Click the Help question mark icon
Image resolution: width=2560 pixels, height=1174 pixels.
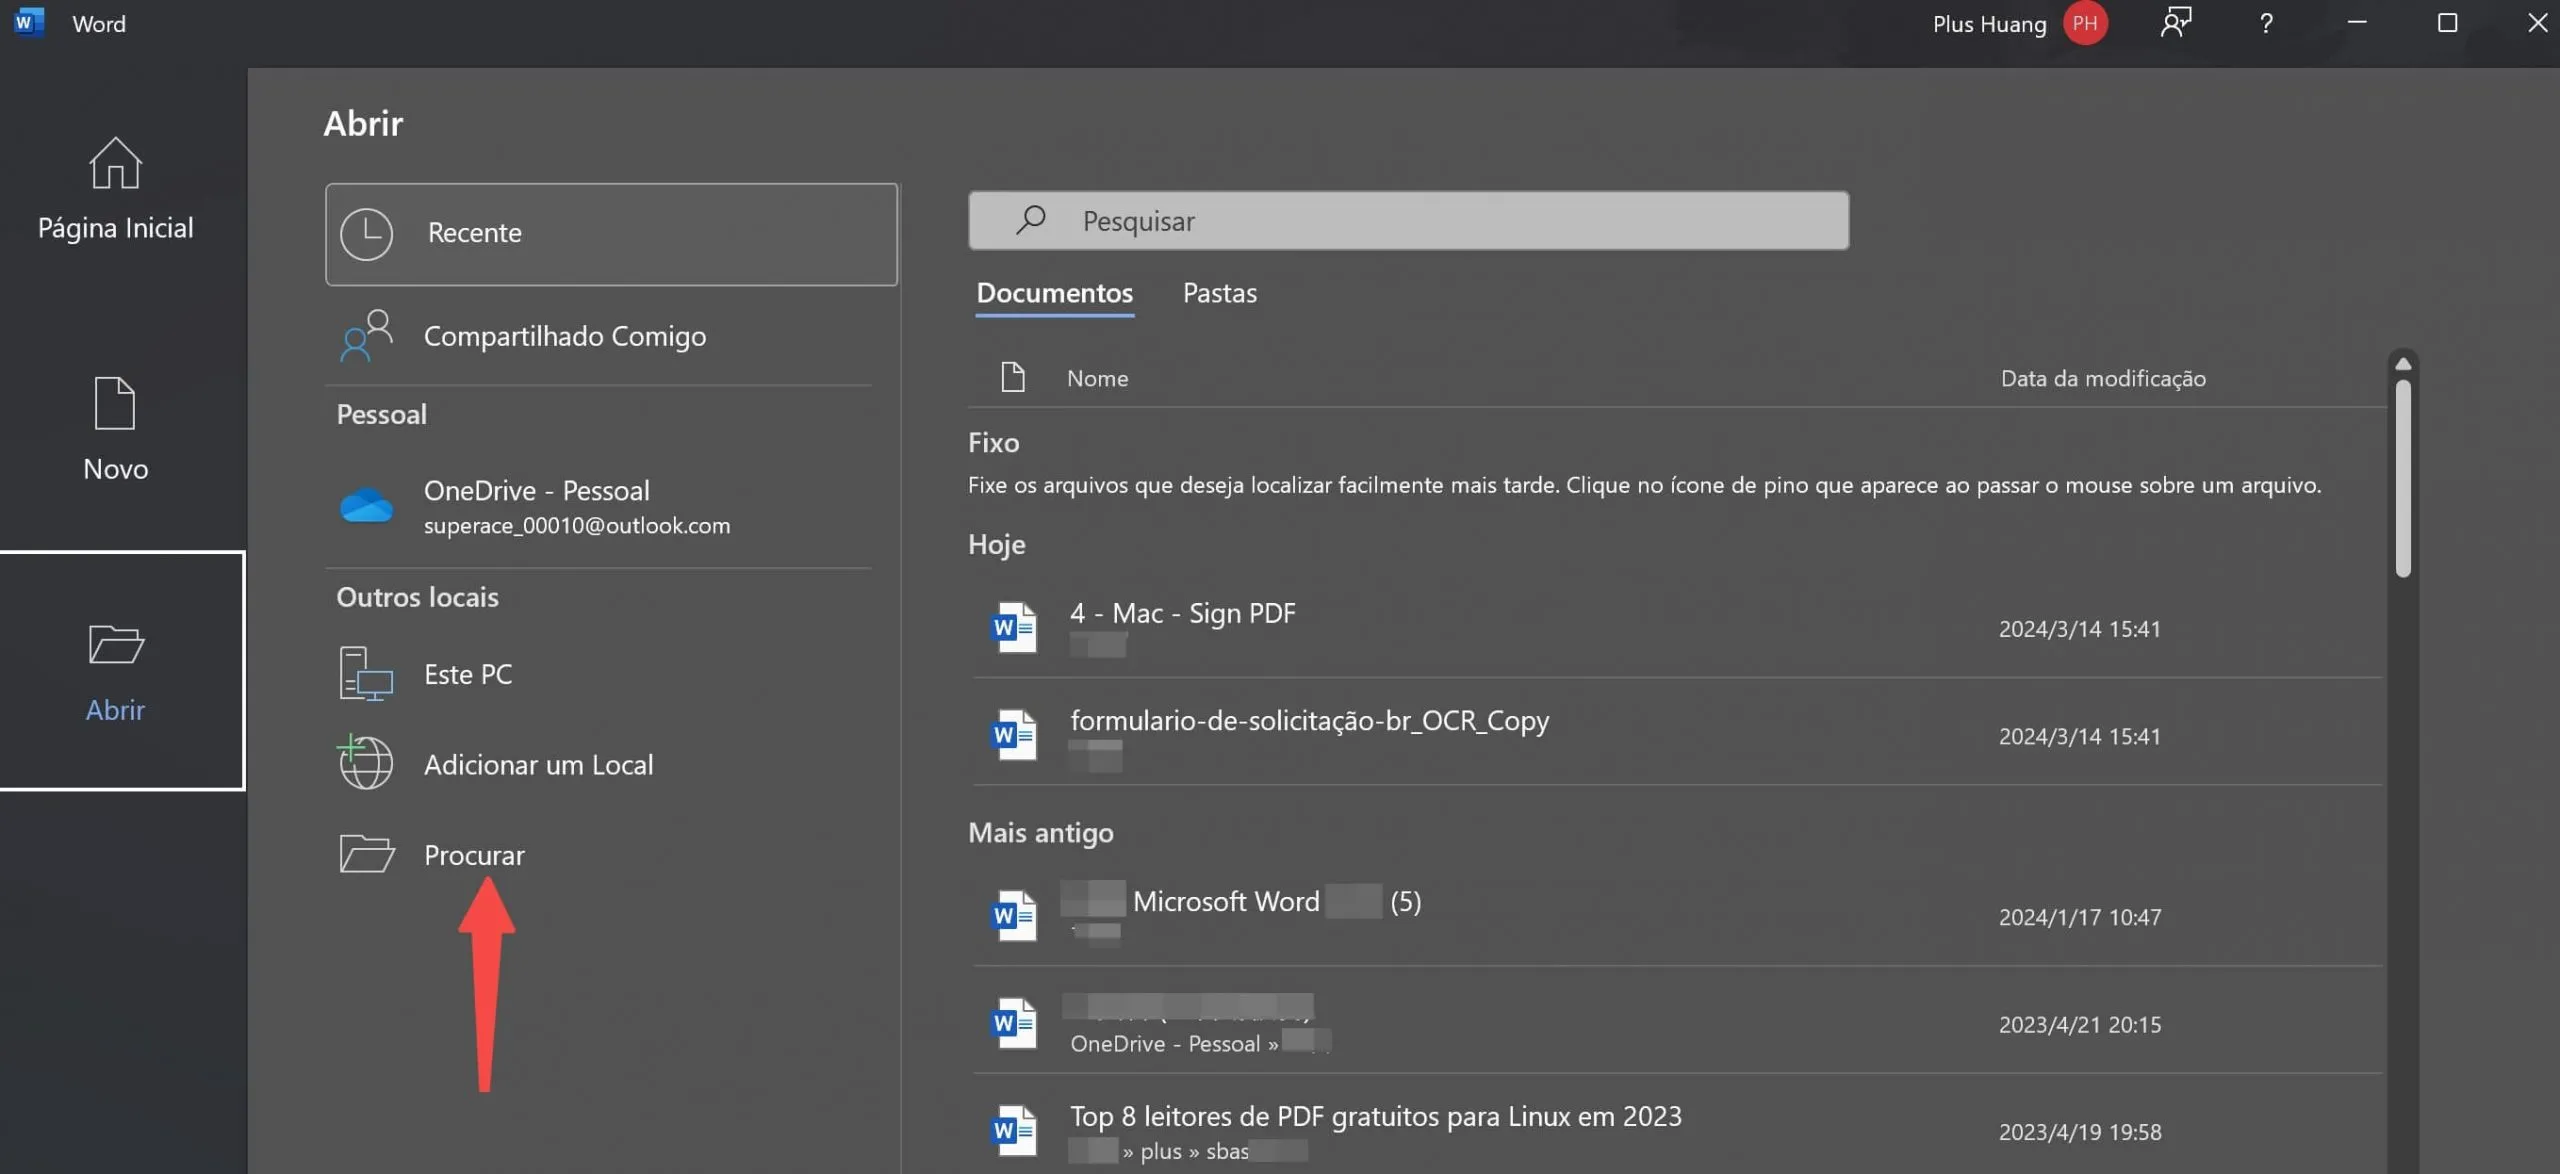click(x=2265, y=22)
